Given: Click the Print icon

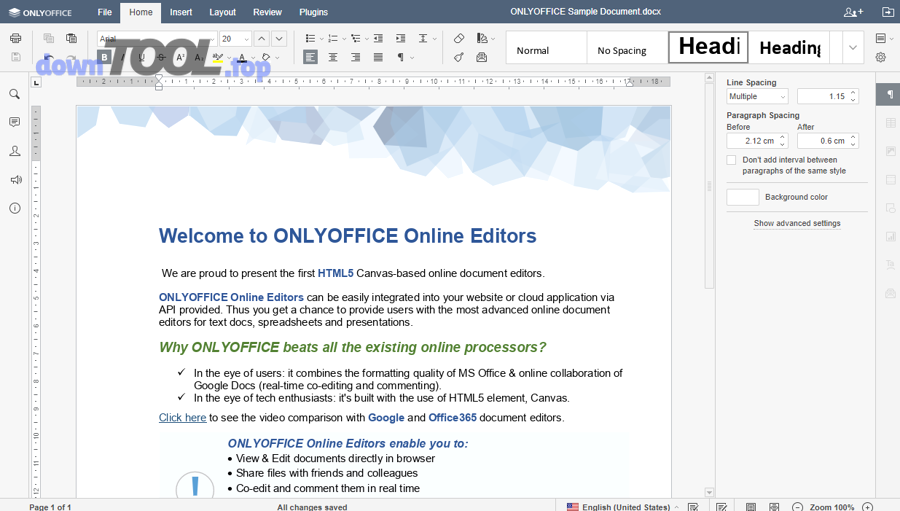Looking at the screenshot, I should [x=15, y=38].
